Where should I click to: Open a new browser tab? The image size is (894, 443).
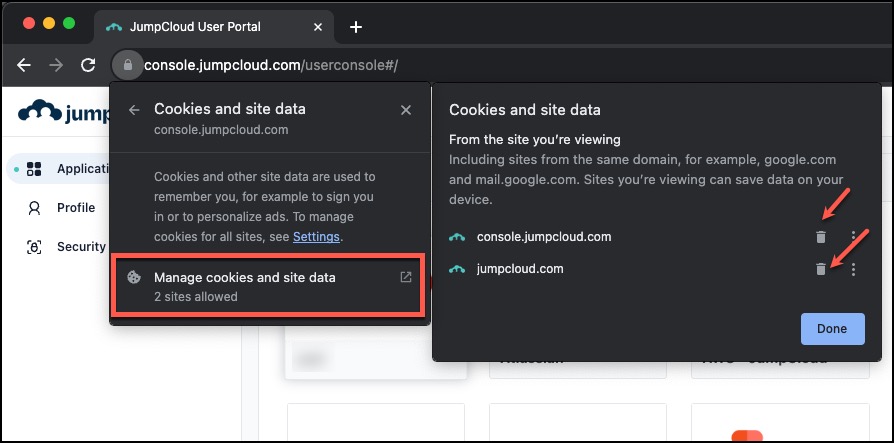pos(355,27)
